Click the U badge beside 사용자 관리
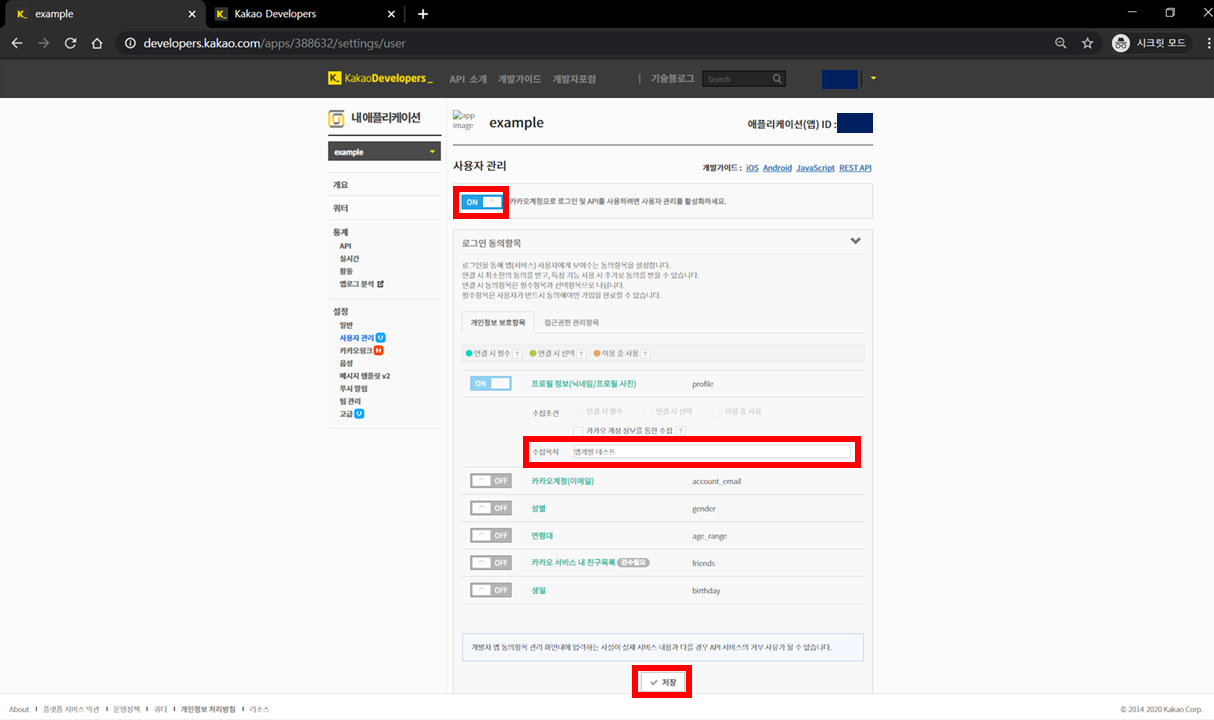The height and width of the screenshot is (720, 1214). coord(381,338)
